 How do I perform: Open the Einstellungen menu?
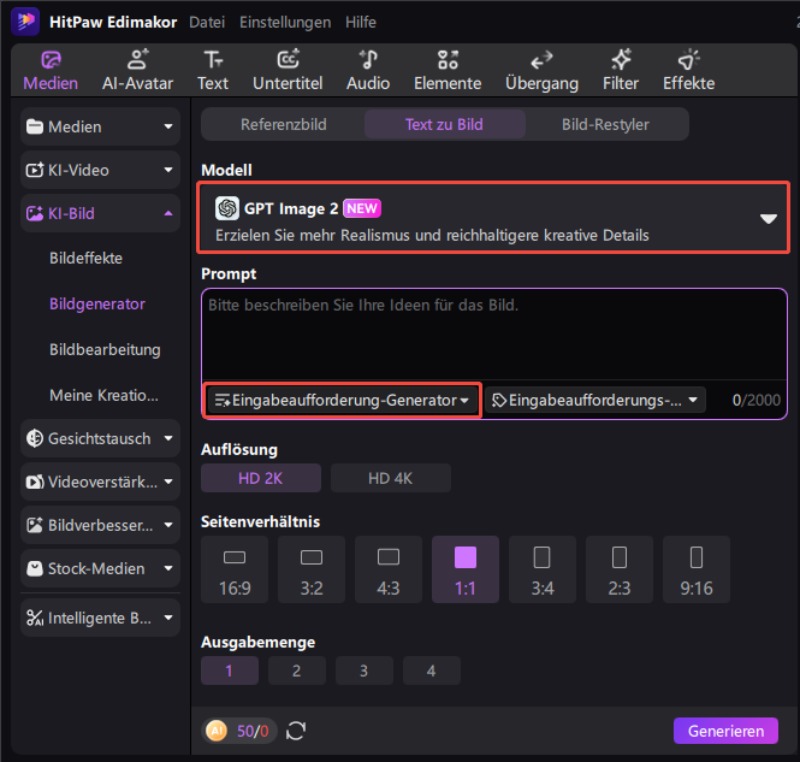[285, 22]
